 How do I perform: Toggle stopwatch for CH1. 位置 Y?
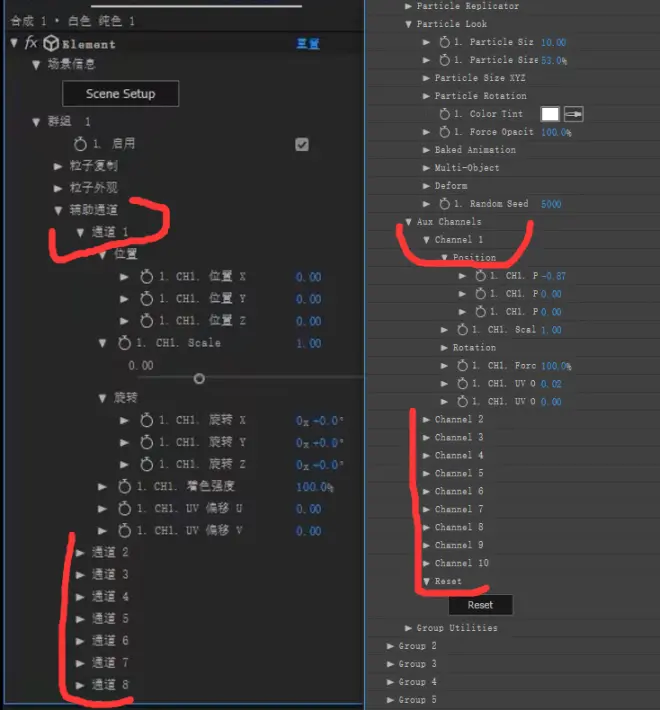tap(146, 299)
